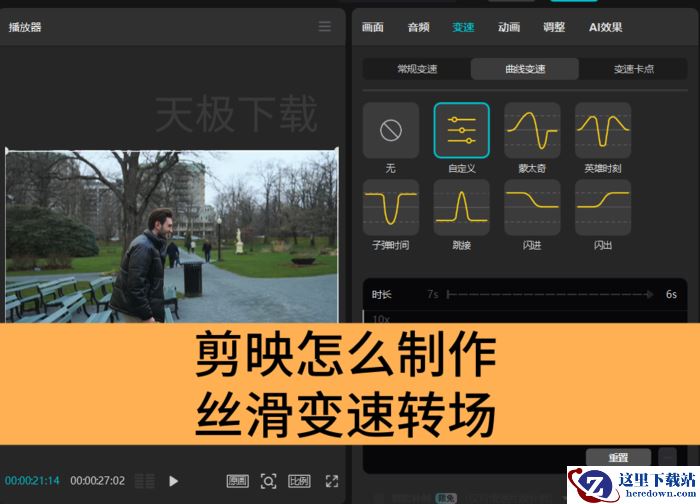Open the 调整 adjustment tab
The image size is (700, 504).
pos(554,27)
